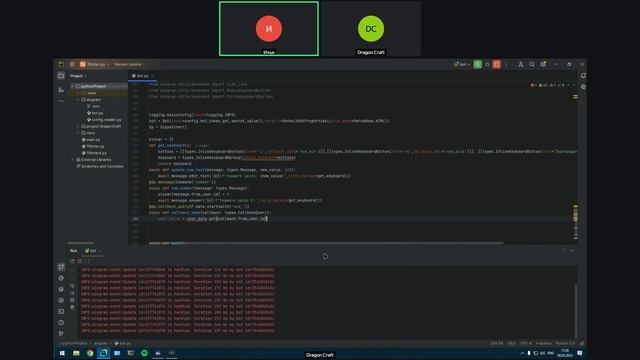640x360 pixels.
Task: Open the Version Control icon at sidebar bottom
Action: click(61, 333)
